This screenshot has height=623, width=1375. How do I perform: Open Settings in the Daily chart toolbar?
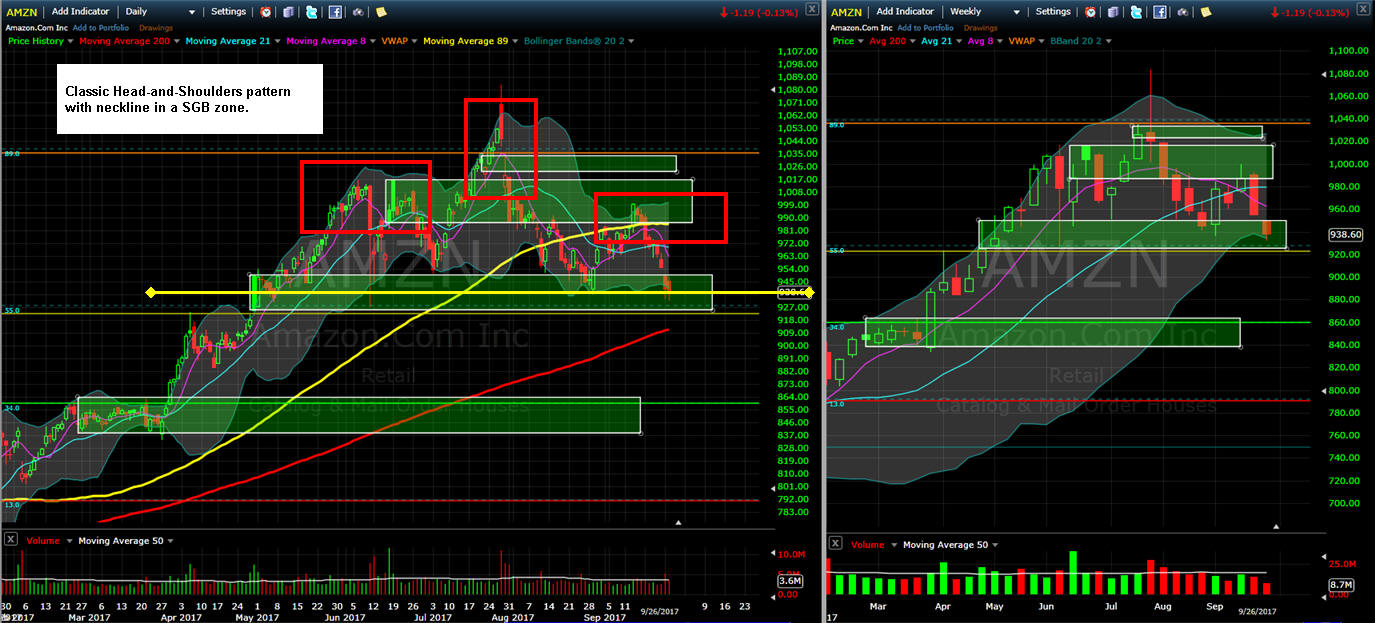(x=228, y=12)
